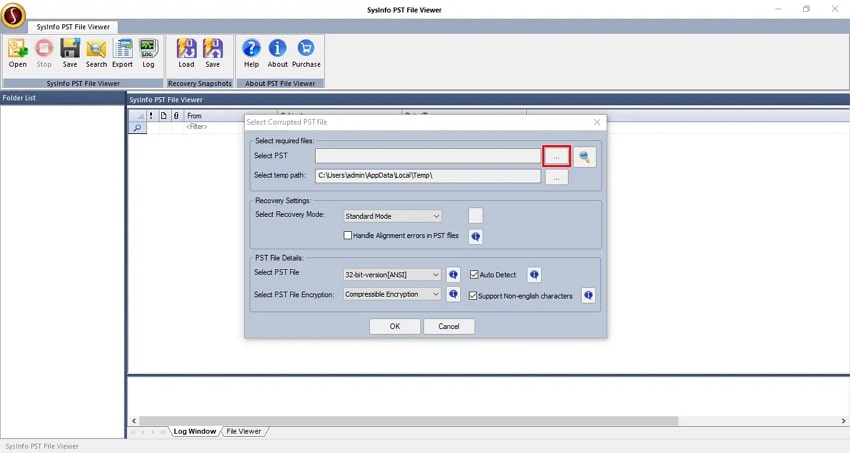Screen dimensions: 850x453
Task: Click the scroll left arrow
Action: 134,420
